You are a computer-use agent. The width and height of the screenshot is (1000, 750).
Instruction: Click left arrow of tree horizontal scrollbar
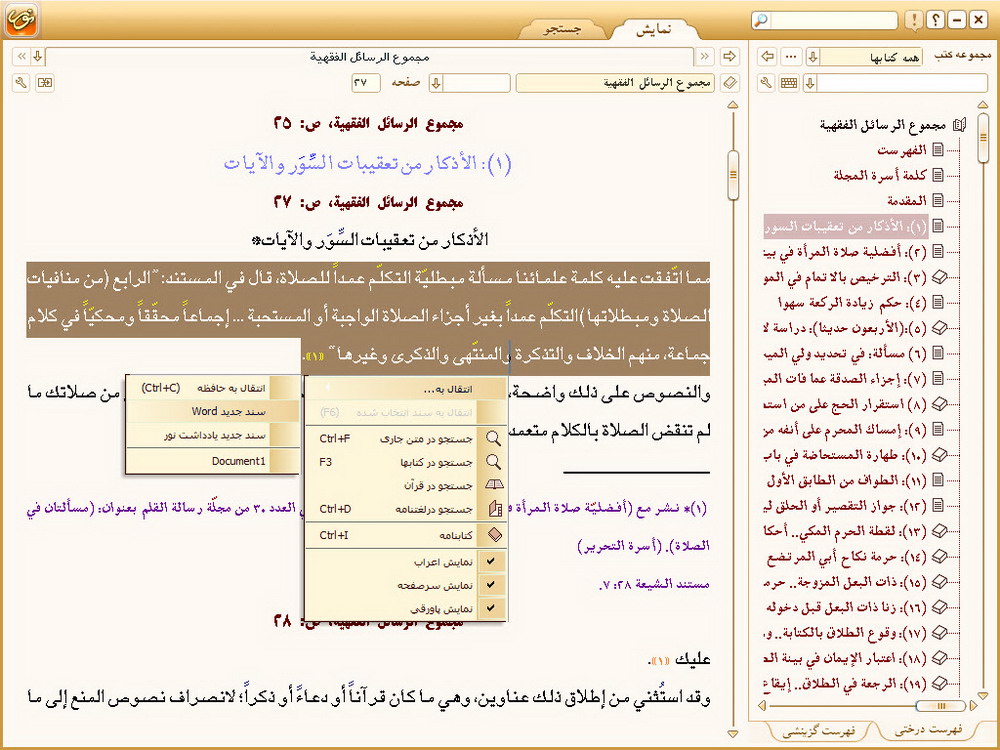point(762,706)
